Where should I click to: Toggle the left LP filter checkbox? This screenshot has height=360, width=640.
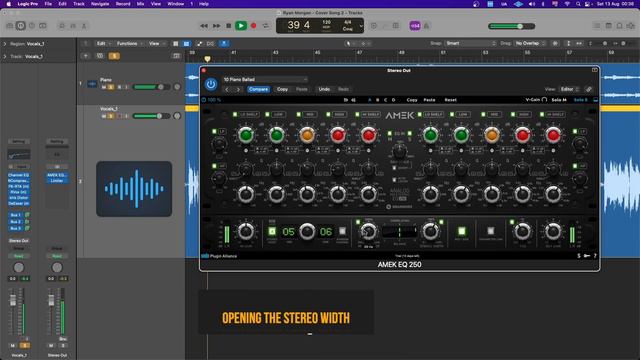coord(214,131)
